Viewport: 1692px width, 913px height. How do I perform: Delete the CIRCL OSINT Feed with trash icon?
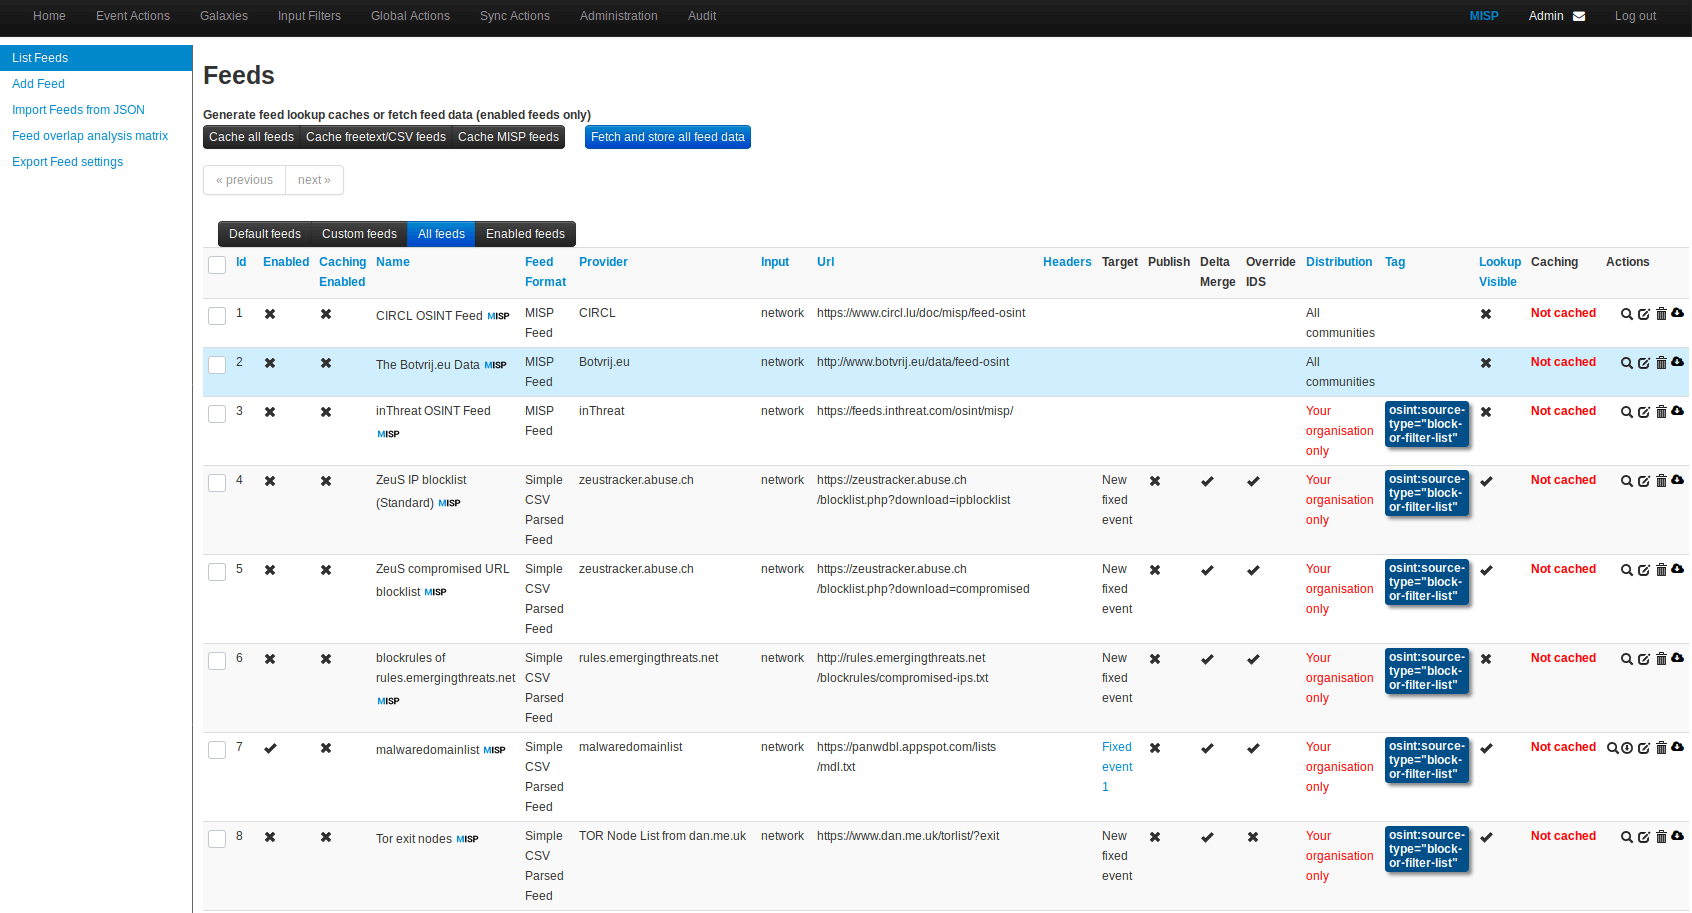point(1661,314)
